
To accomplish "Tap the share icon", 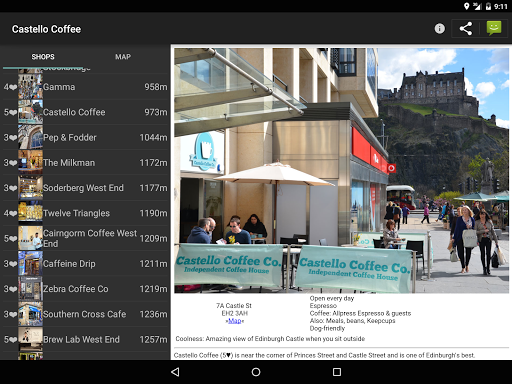I will 466,29.
